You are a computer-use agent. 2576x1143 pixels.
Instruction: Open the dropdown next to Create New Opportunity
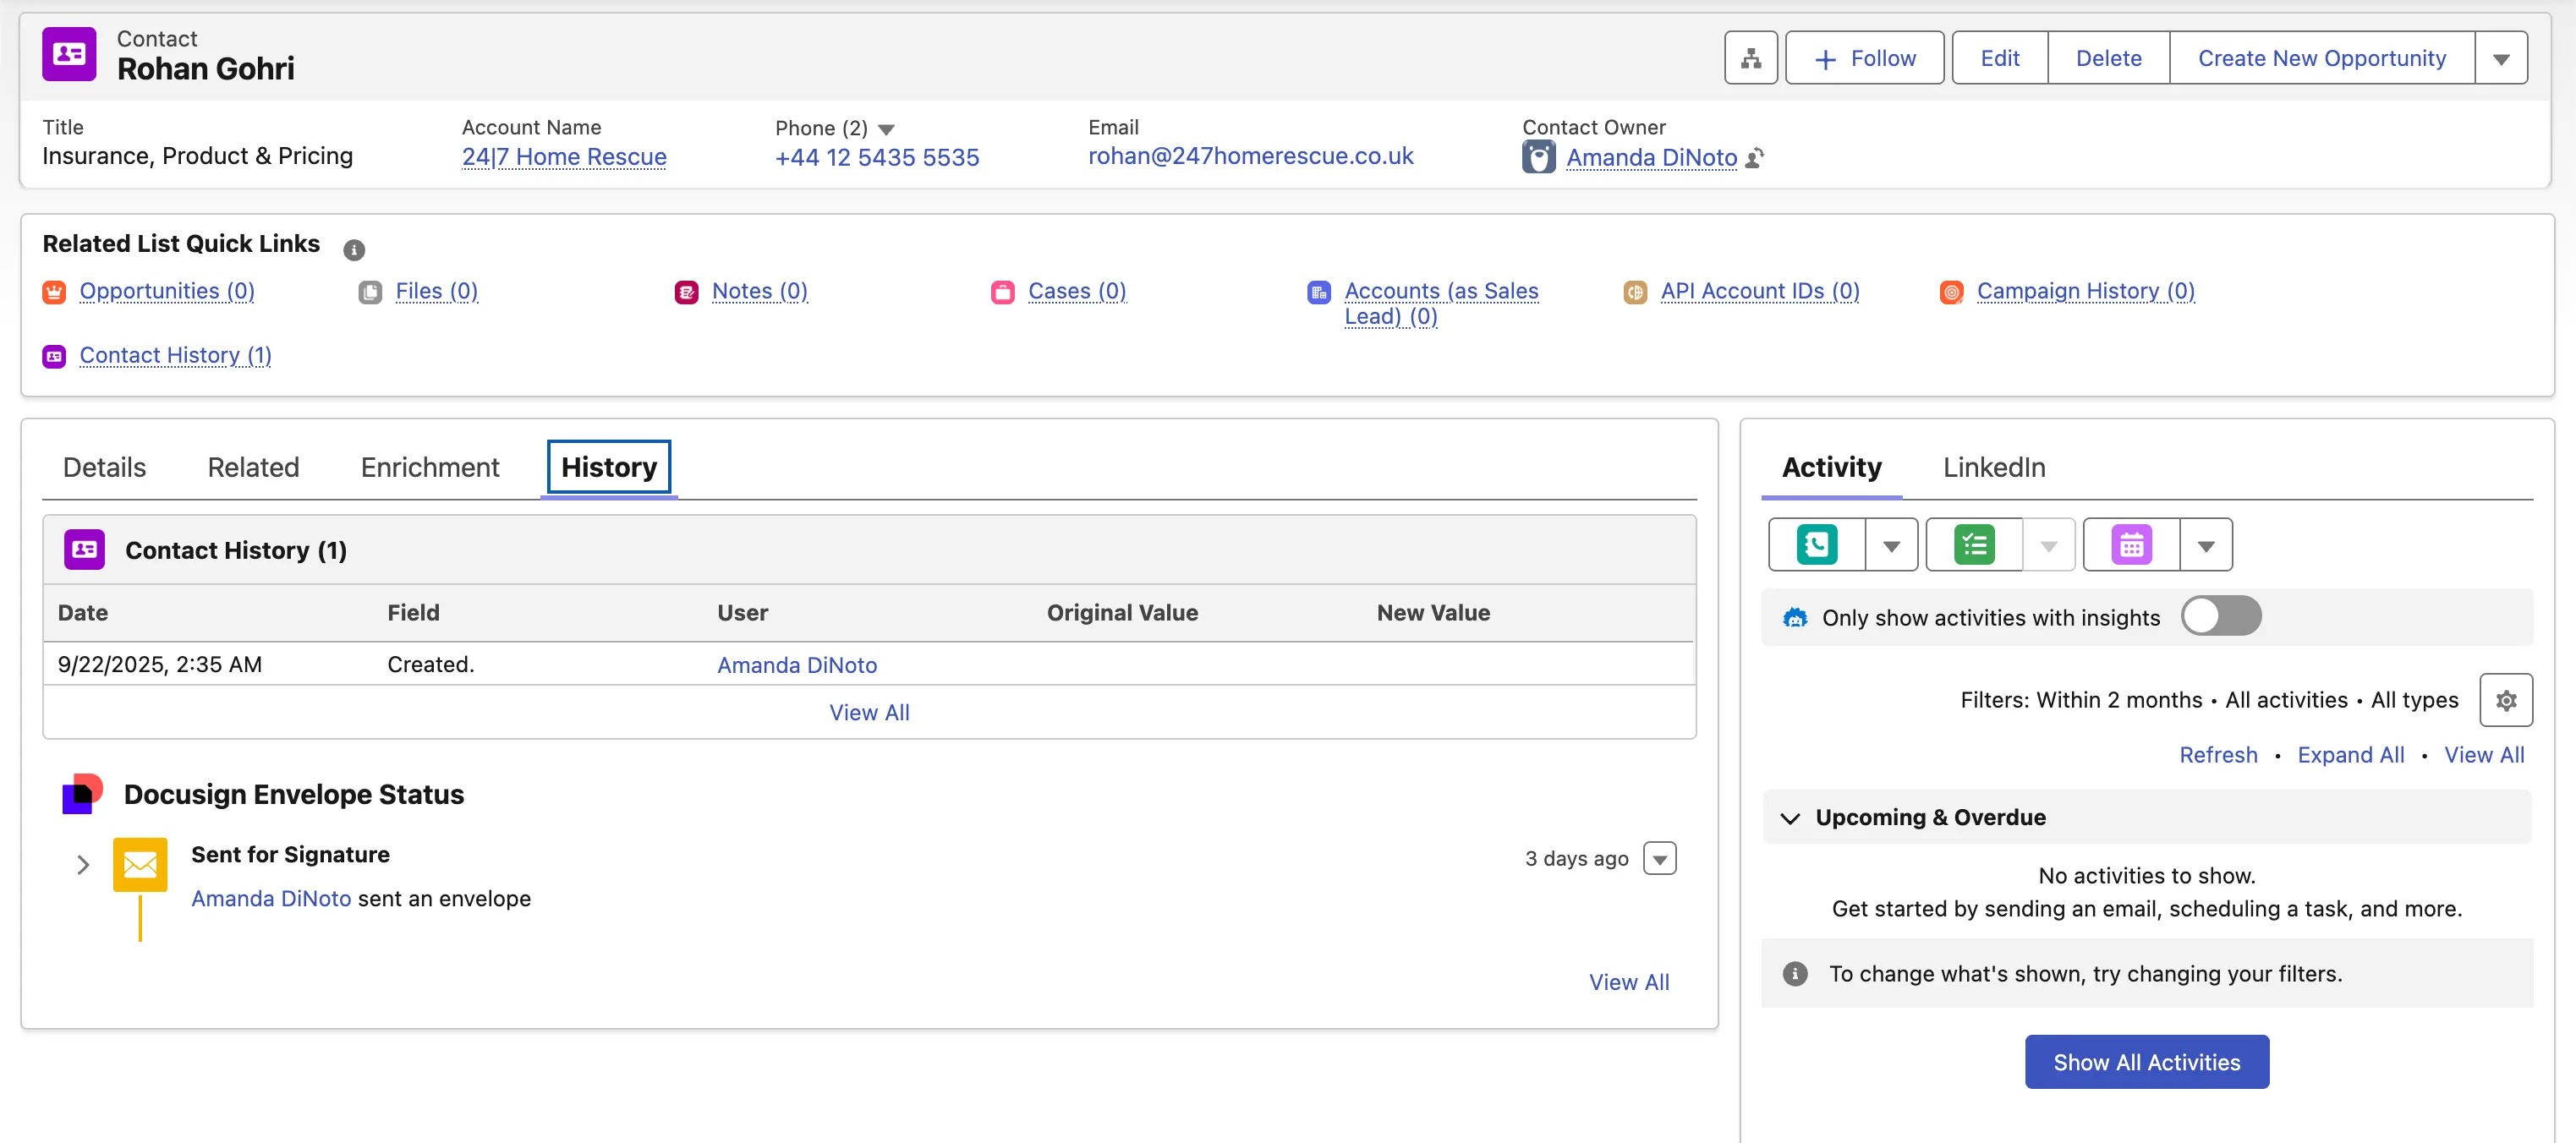(x=2500, y=59)
